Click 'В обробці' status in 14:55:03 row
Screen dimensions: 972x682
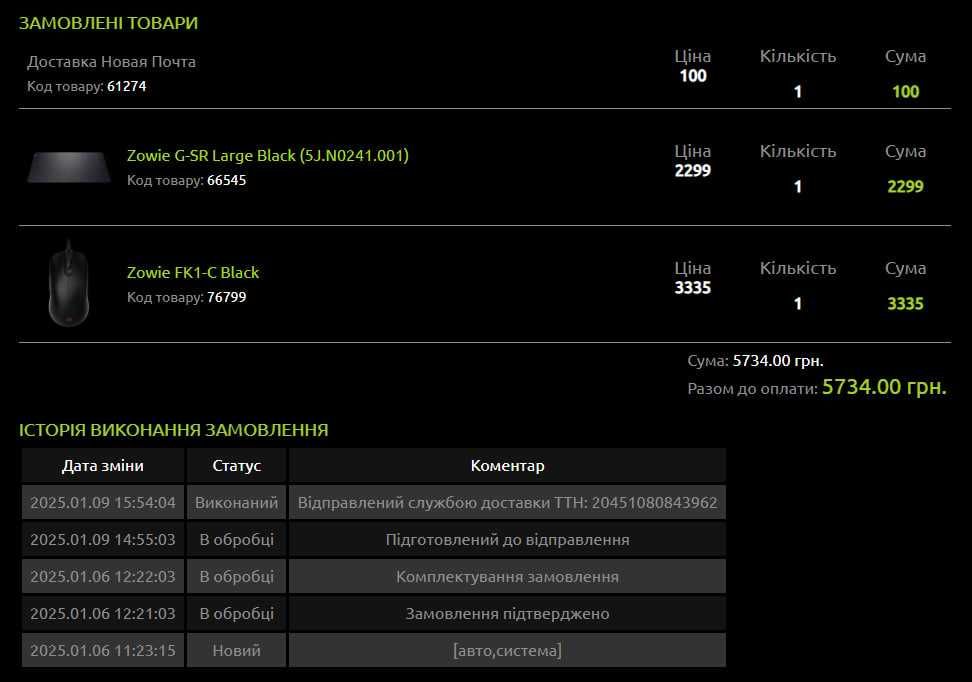coord(237,539)
